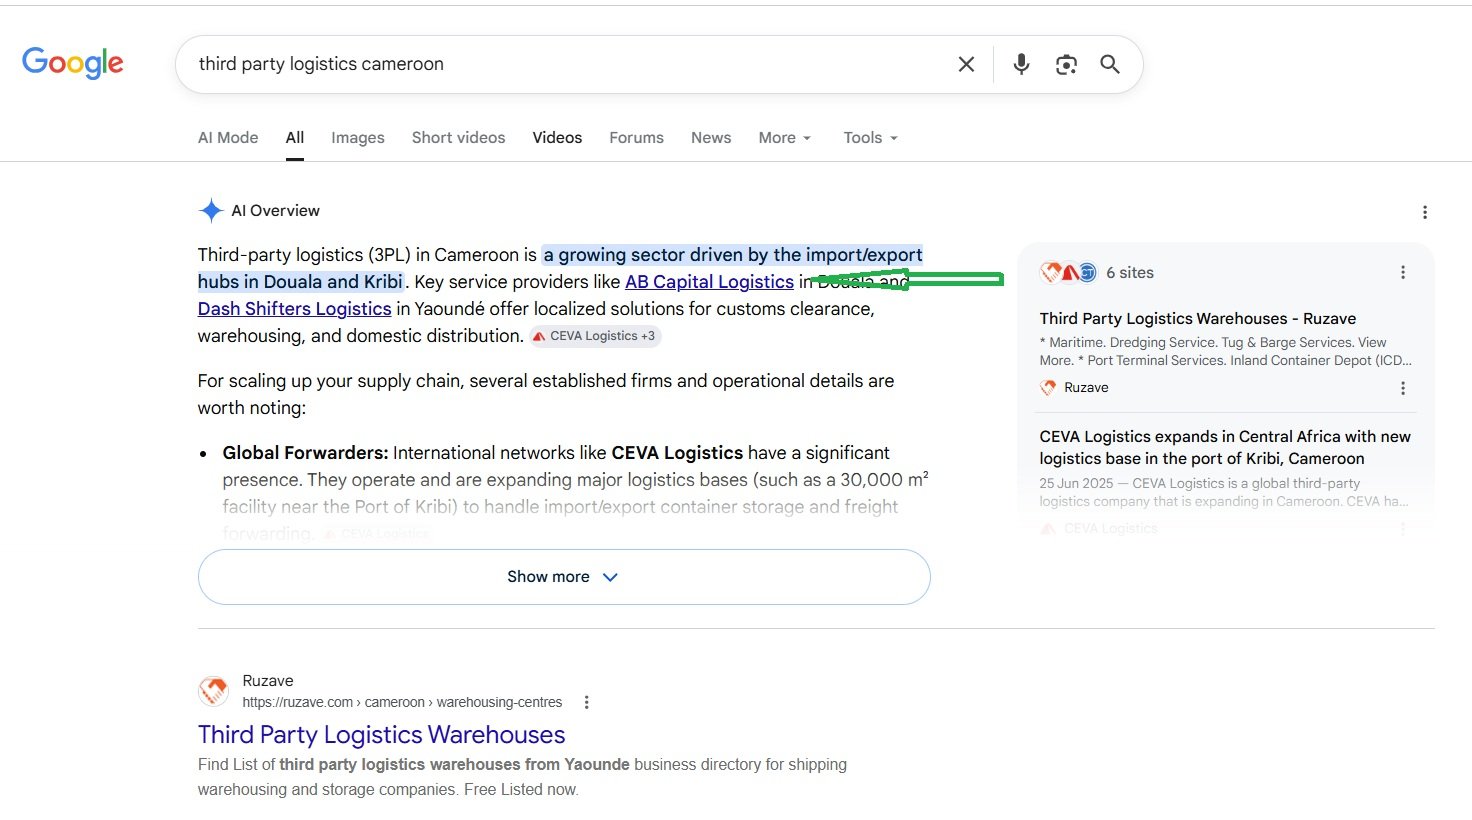Click the 'Global Forwarders:' bullet heading
Viewport: 1472px width, 820px height.
[x=305, y=453]
